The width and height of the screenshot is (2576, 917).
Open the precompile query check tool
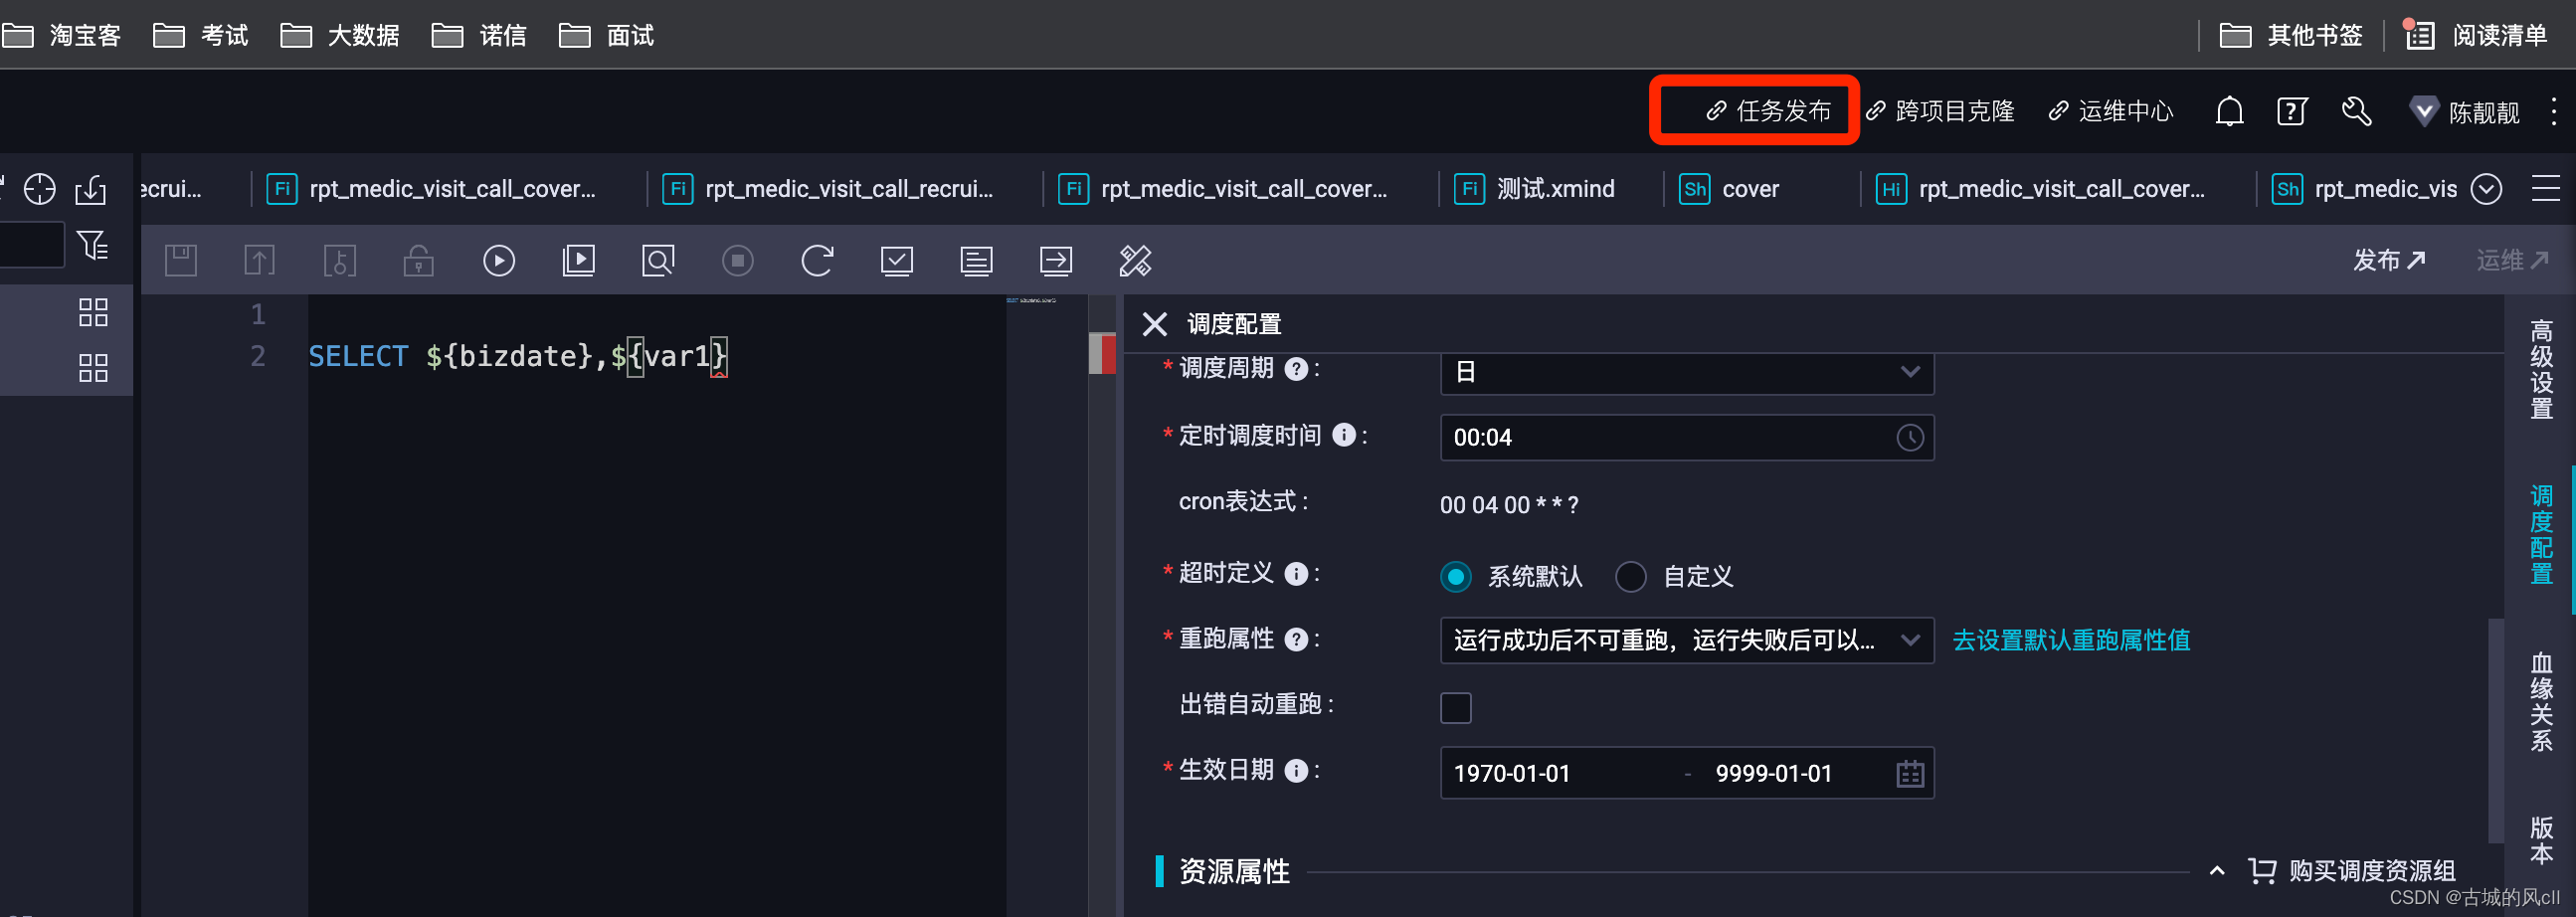tap(658, 260)
